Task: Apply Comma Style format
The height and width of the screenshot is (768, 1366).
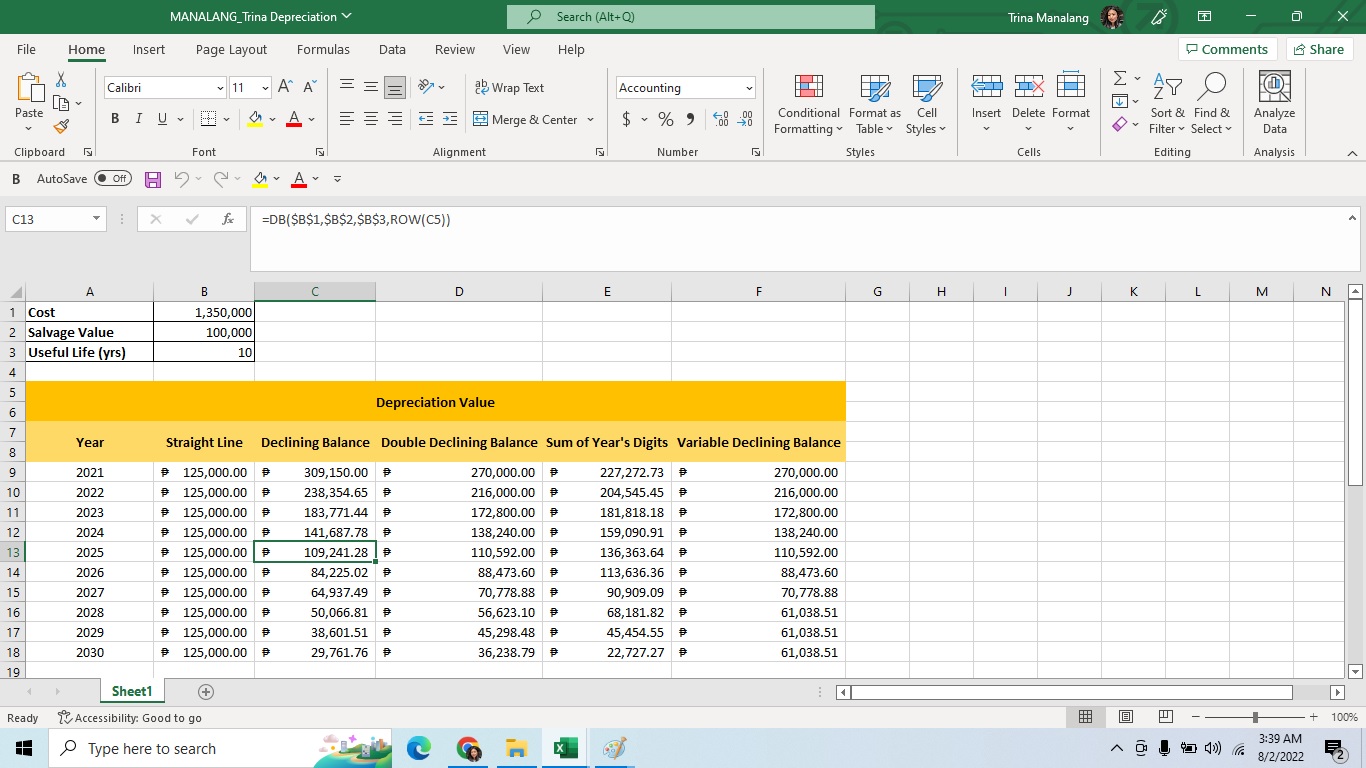Action: [690, 119]
